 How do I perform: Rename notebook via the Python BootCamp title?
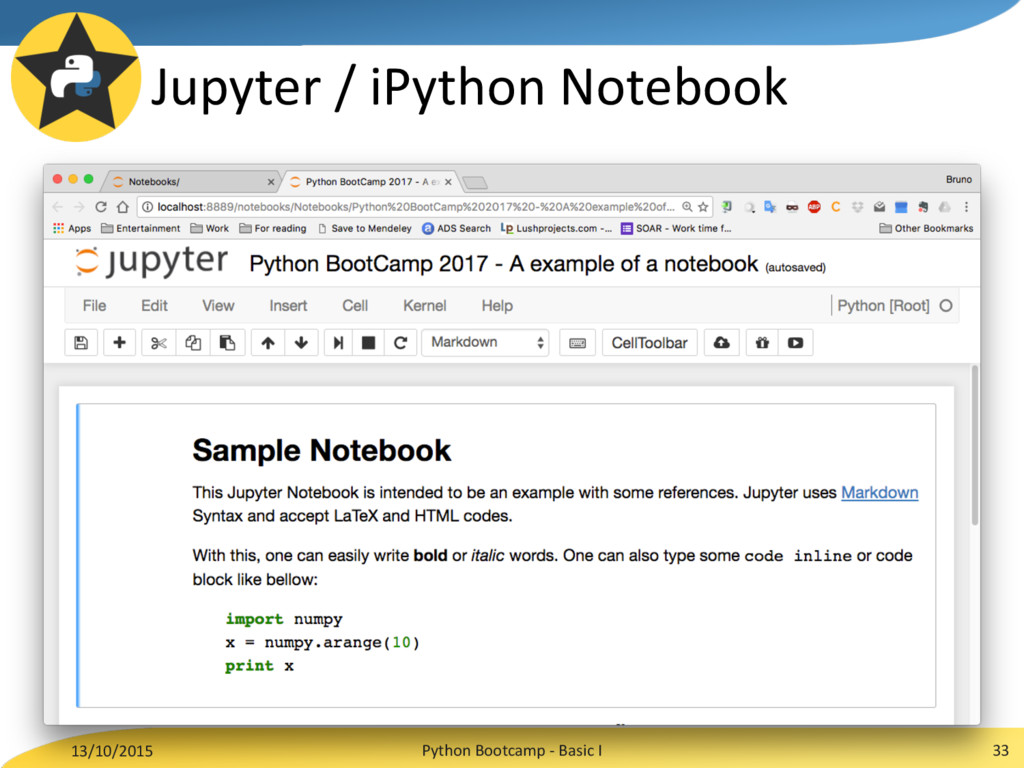point(504,264)
